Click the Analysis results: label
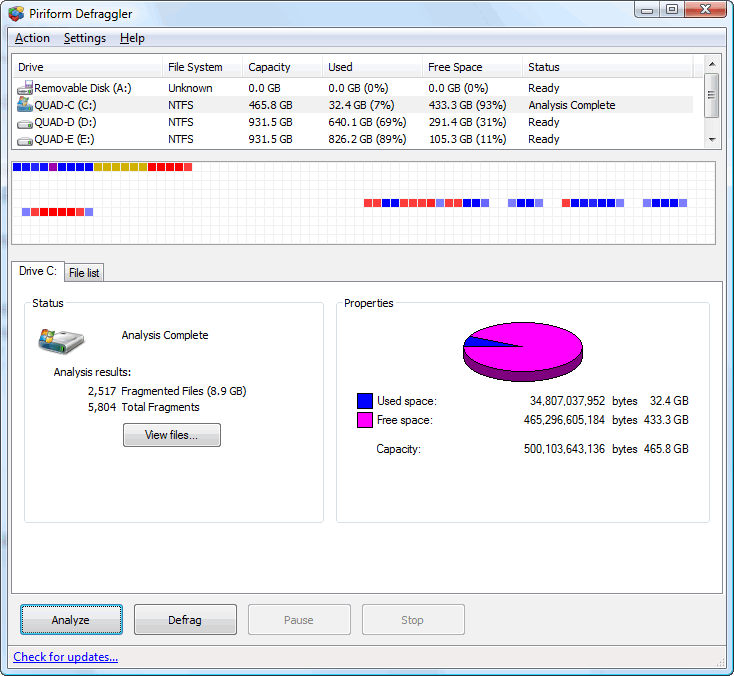This screenshot has width=734, height=676. point(92,372)
